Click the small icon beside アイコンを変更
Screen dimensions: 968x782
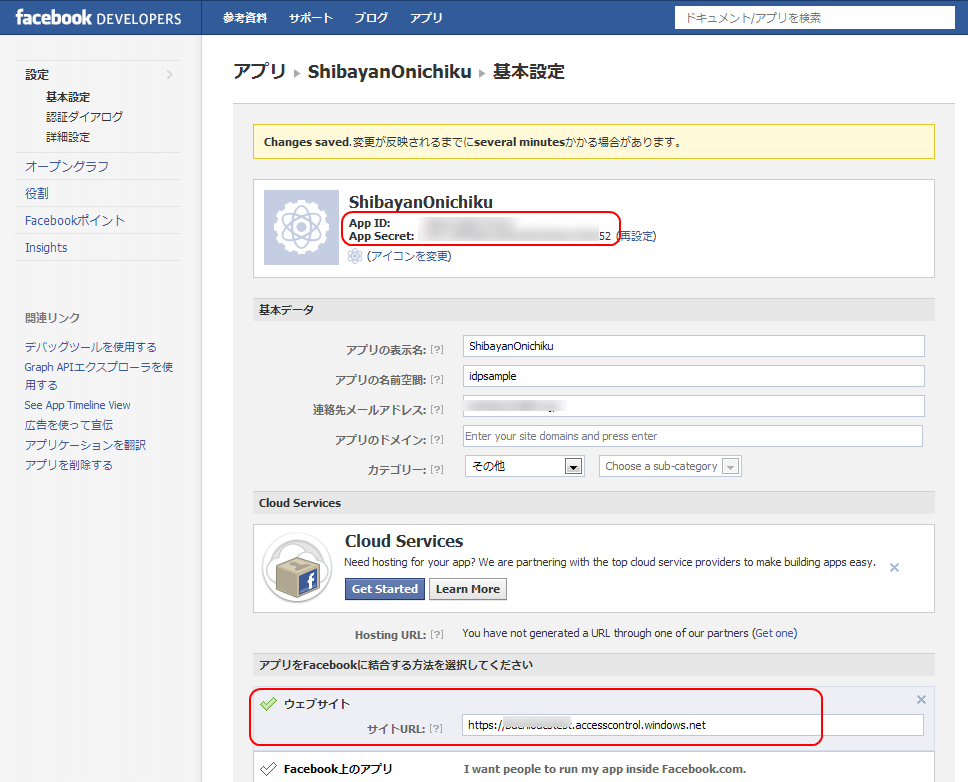354,256
